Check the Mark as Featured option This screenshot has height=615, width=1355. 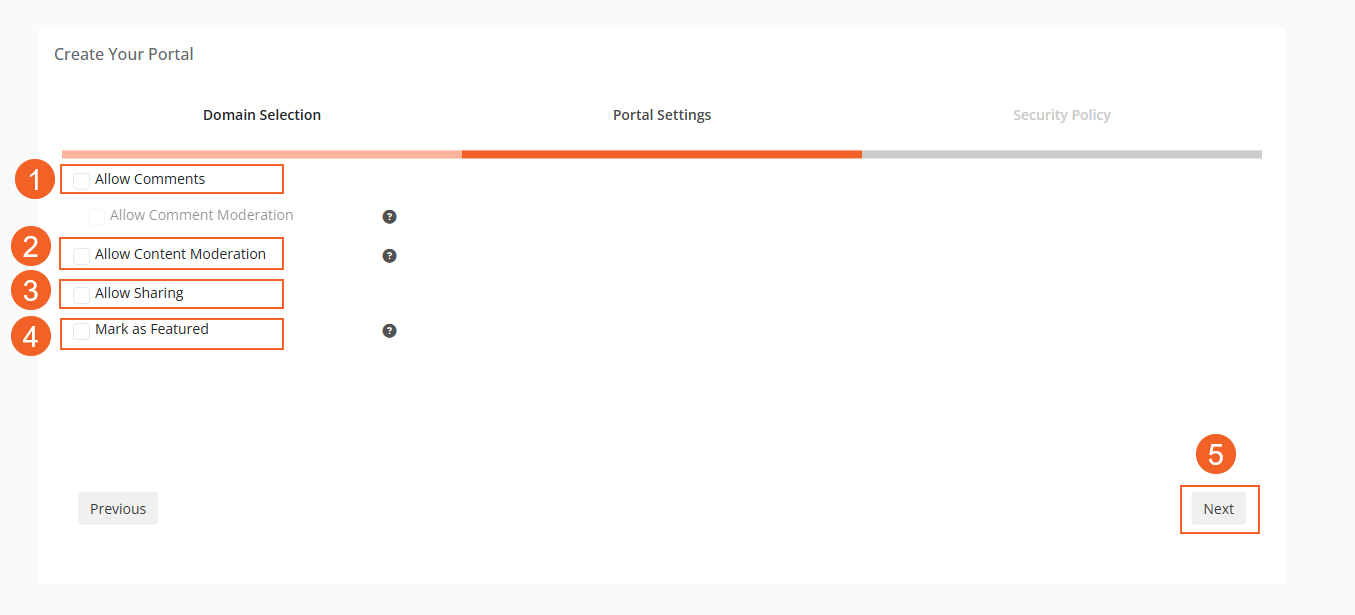(80, 331)
